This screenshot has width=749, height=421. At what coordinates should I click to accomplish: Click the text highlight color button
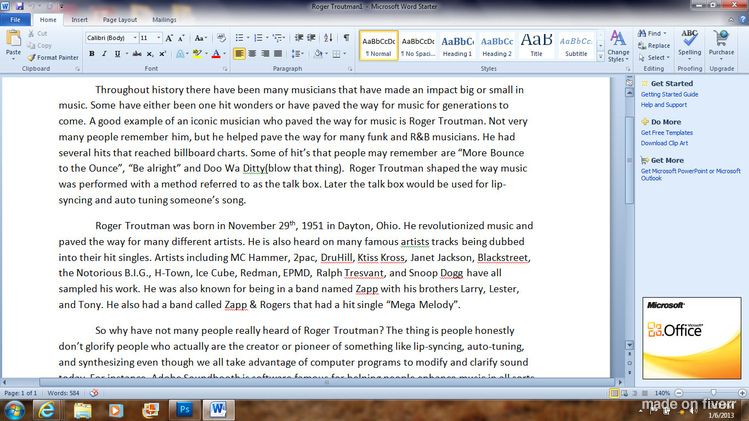197,54
